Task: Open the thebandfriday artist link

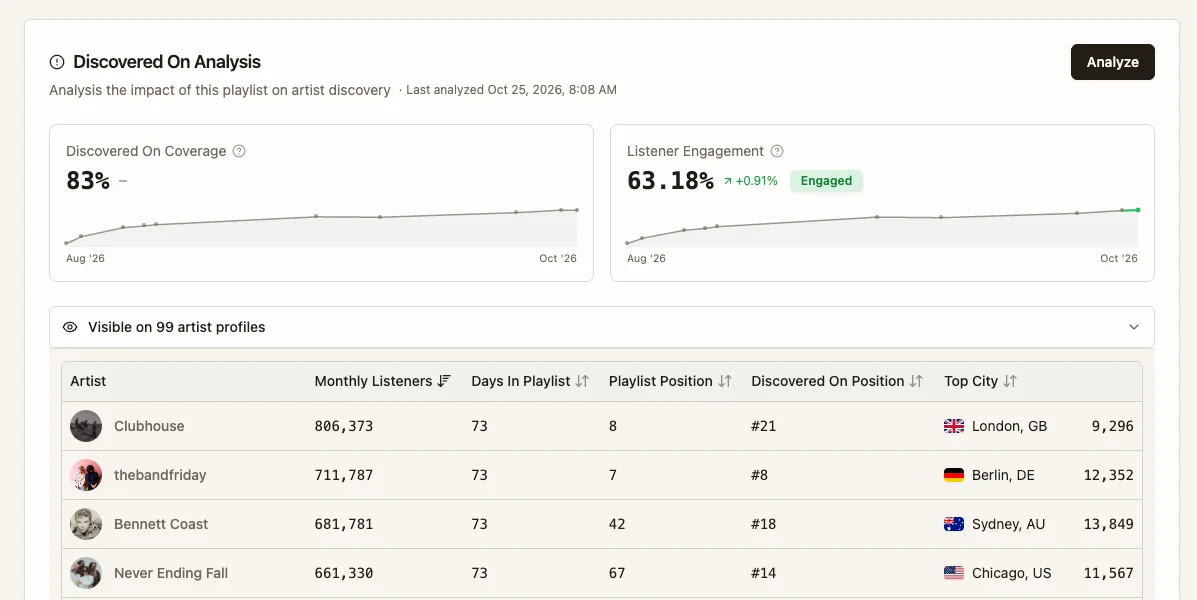Action: coord(160,475)
